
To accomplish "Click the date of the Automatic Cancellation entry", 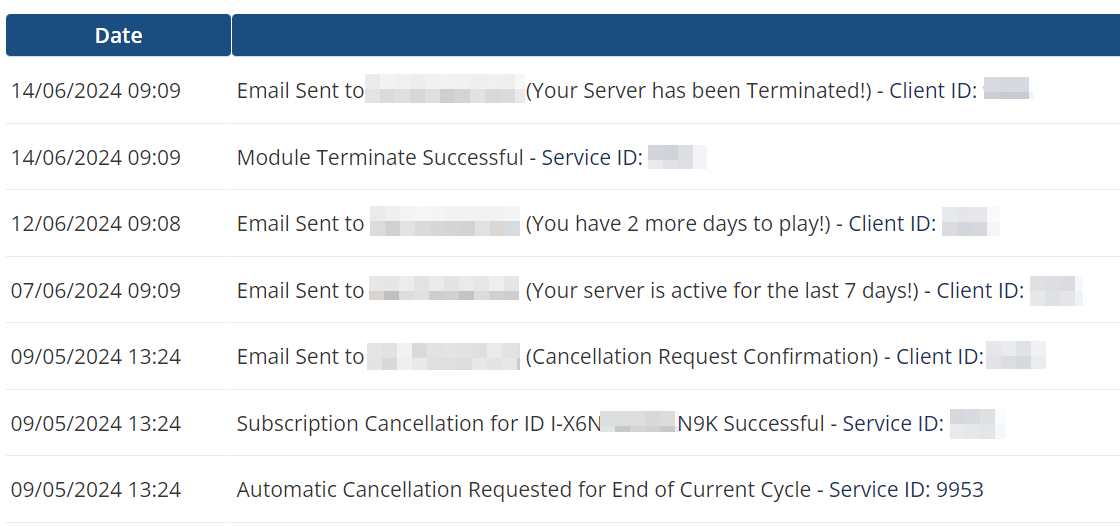I will [96, 490].
